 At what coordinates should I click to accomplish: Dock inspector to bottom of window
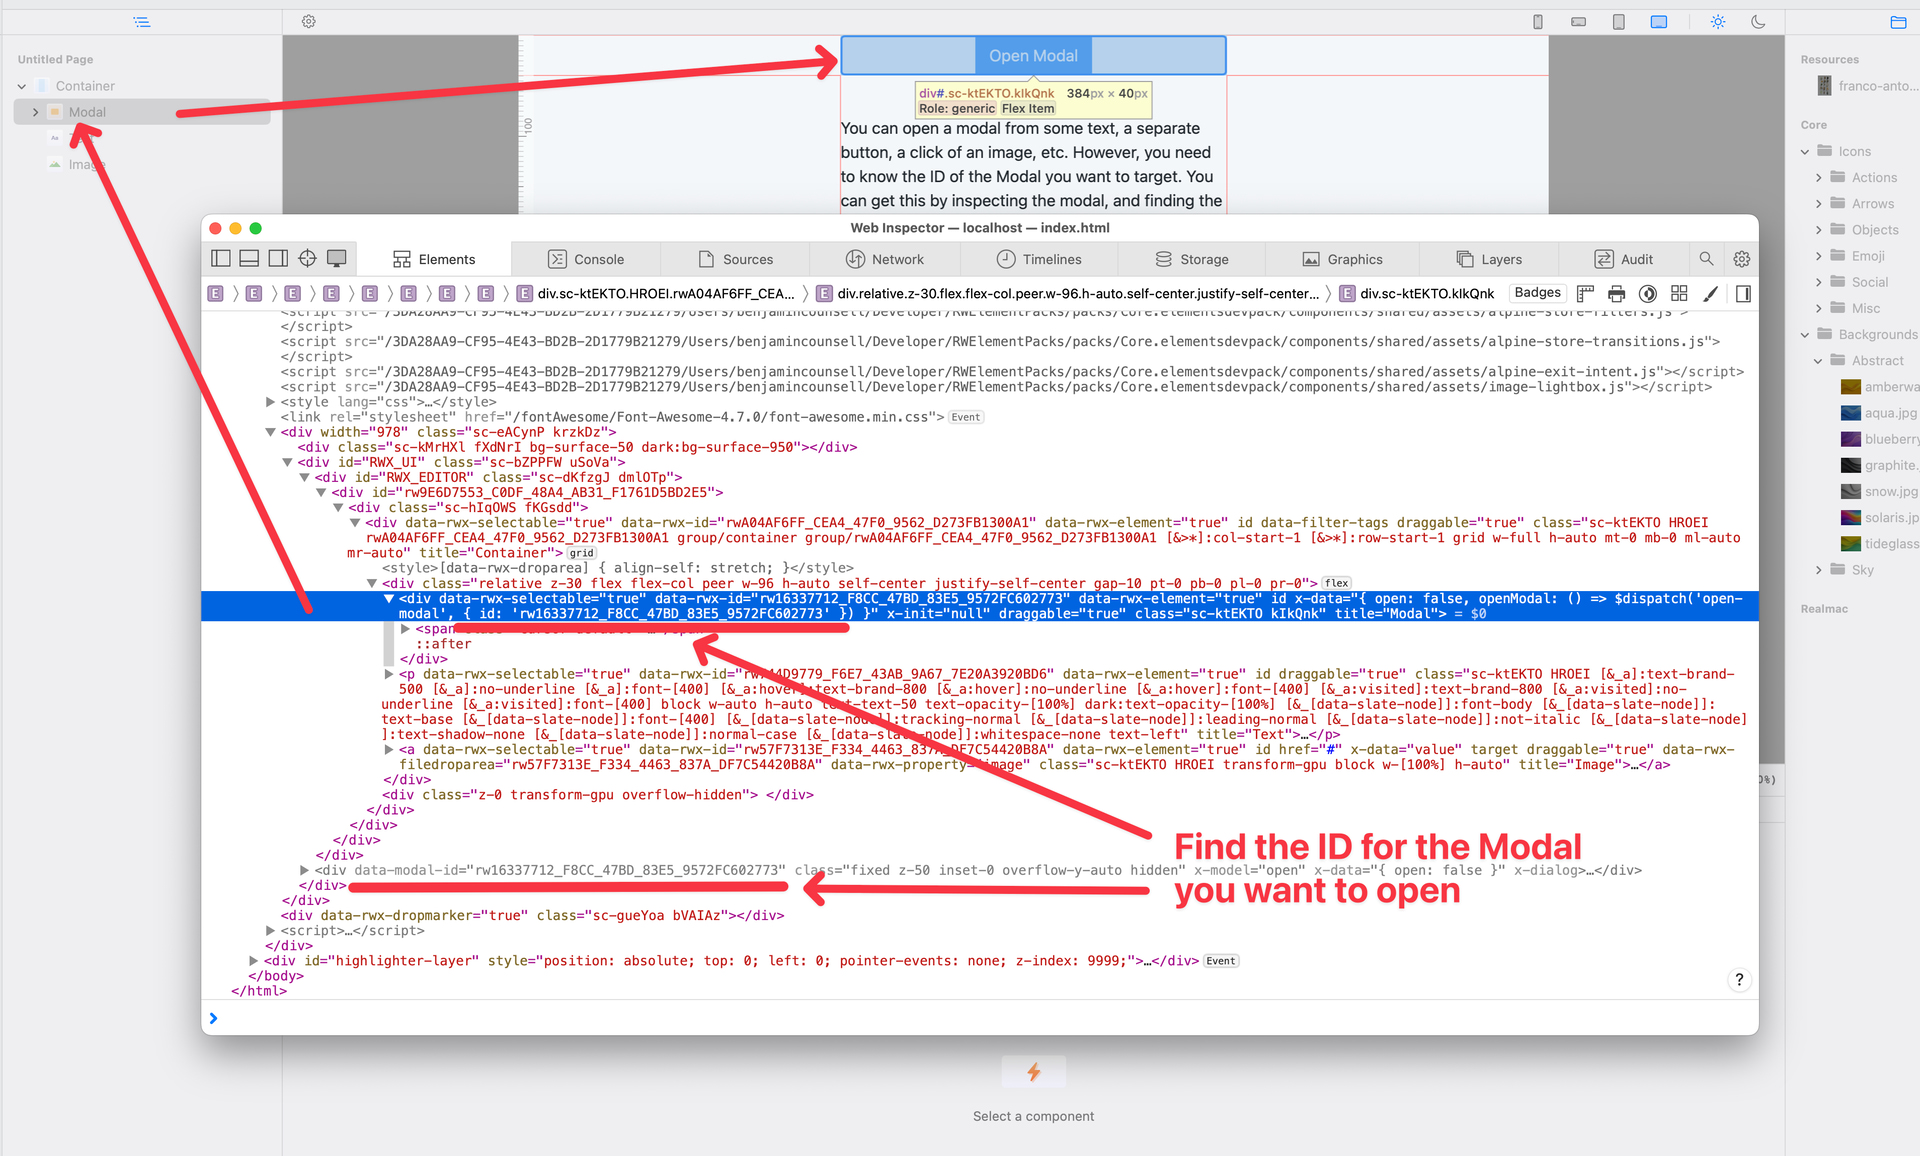[x=249, y=259]
